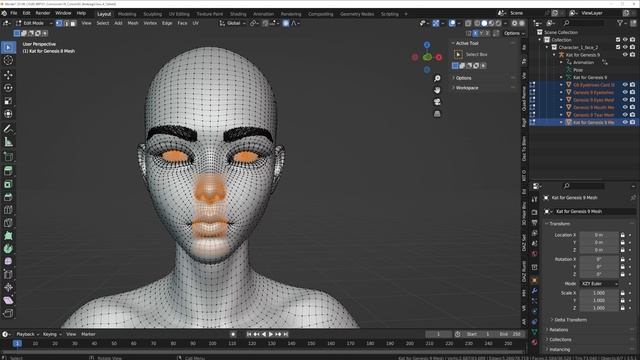This screenshot has height=360, width=640.
Task: Switch to the Shading workspace tab
Action: (x=238, y=14)
